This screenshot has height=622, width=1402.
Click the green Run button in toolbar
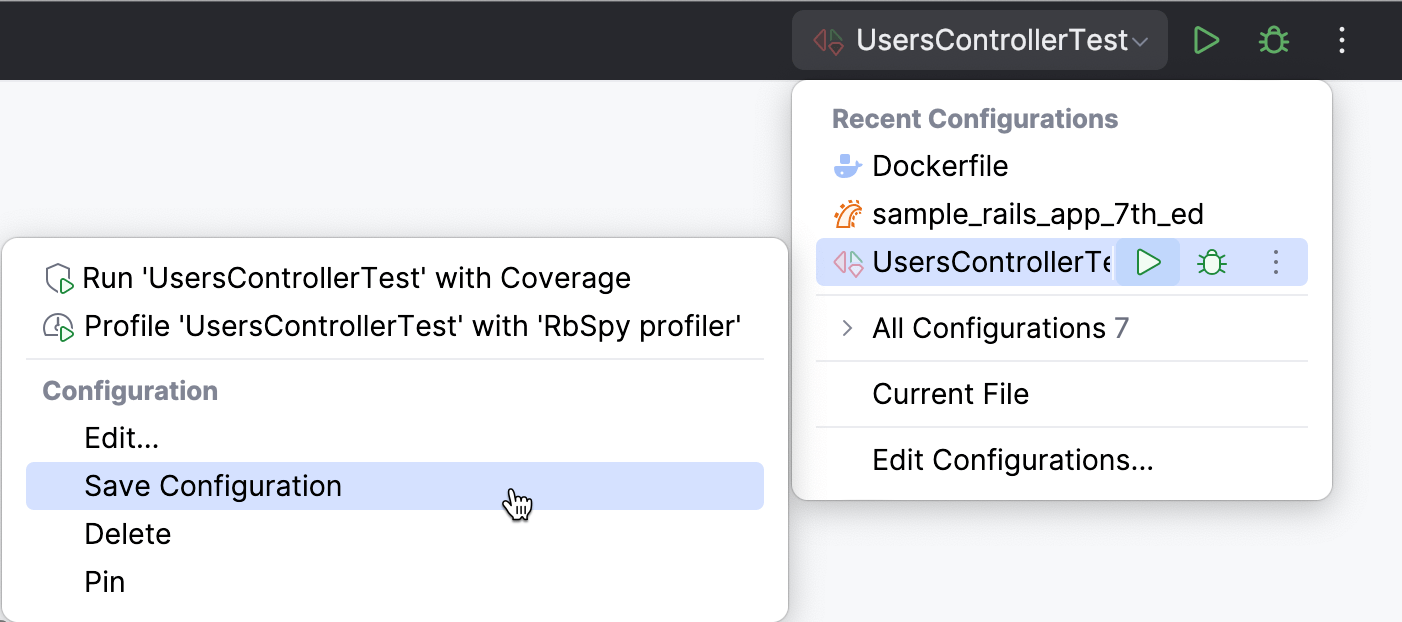[x=1206, y=40]
